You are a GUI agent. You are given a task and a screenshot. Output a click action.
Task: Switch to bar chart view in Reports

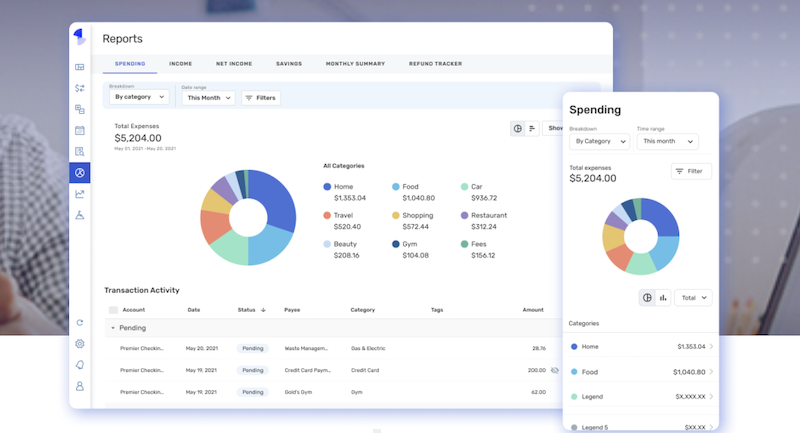pyautogui.click(x=532, y=129)
